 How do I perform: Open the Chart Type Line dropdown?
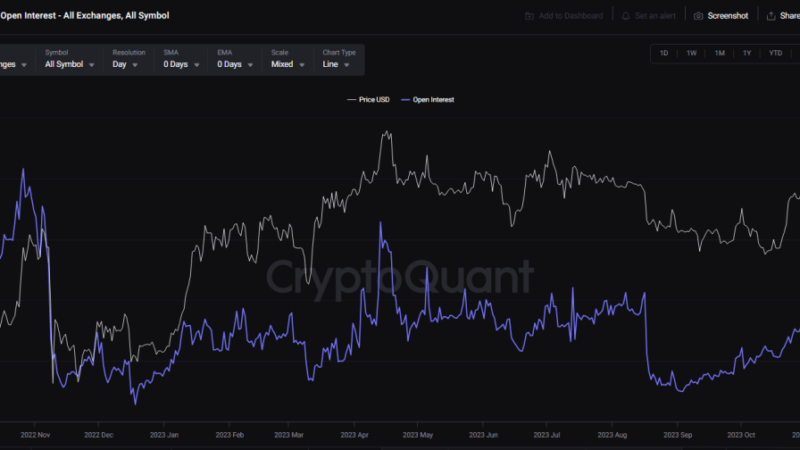point(339,59)
